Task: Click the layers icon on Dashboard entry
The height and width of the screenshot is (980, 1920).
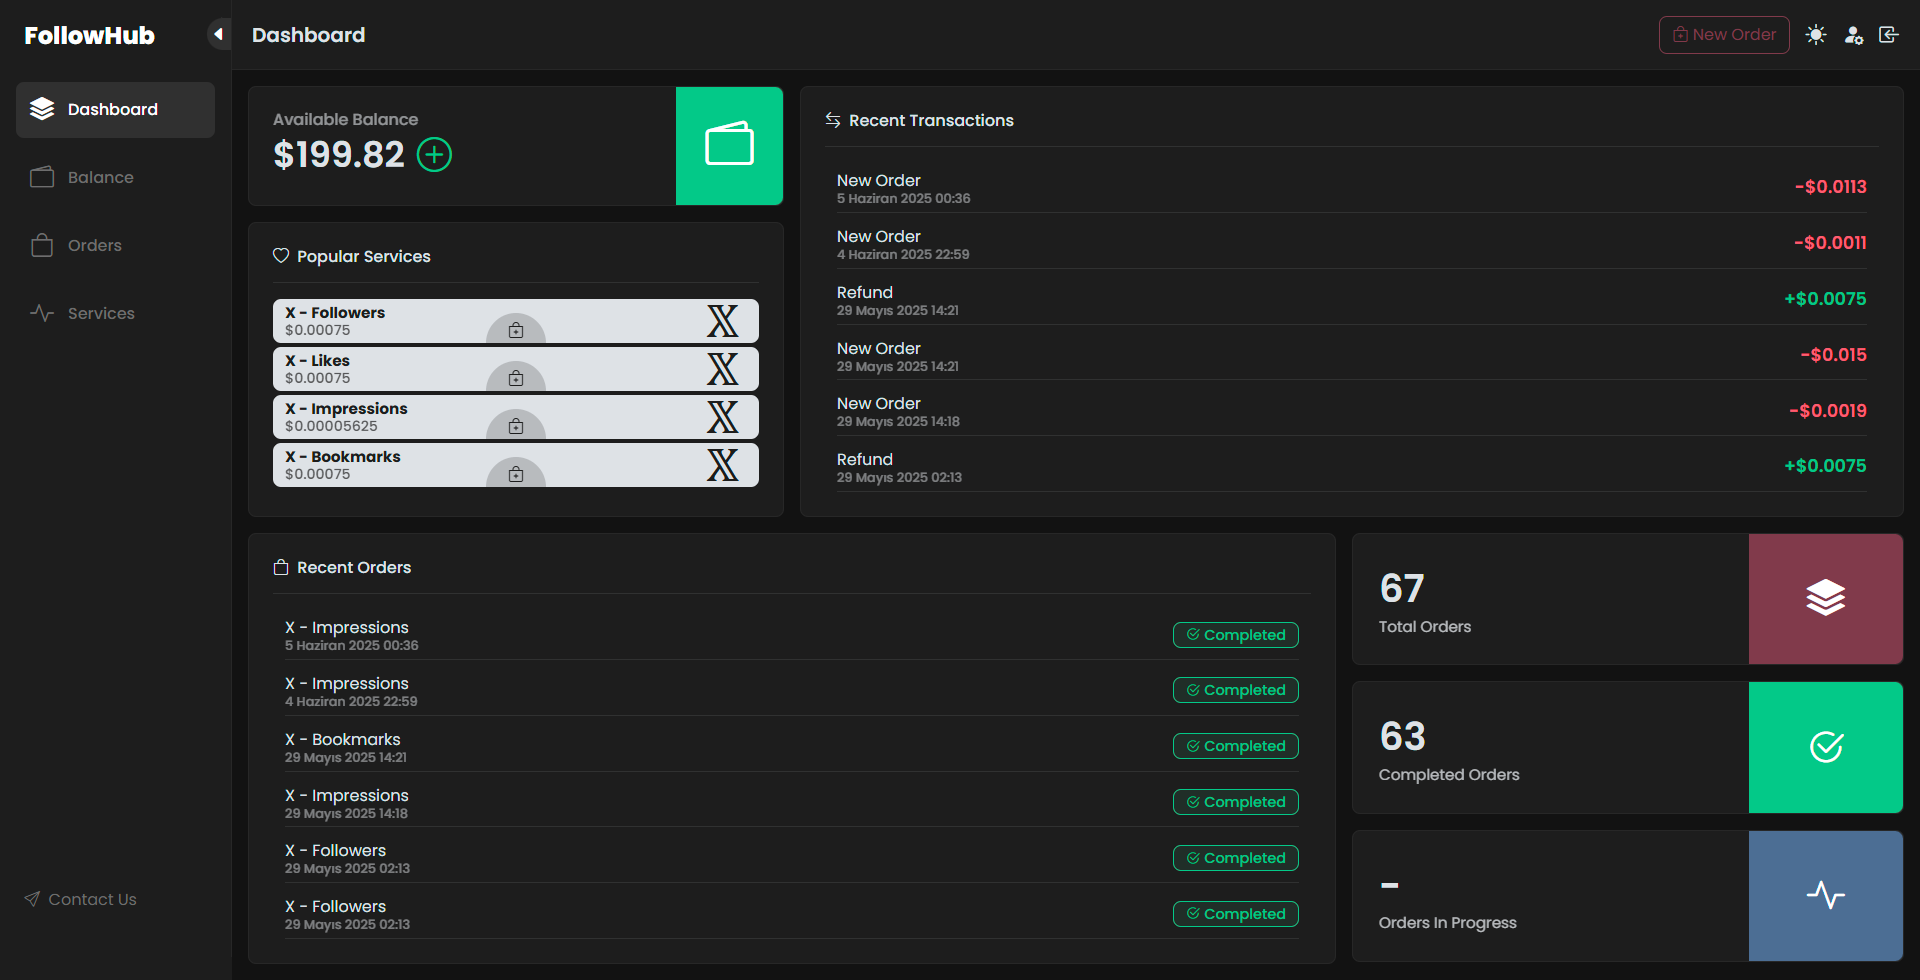Action: [x=41, y=109]
